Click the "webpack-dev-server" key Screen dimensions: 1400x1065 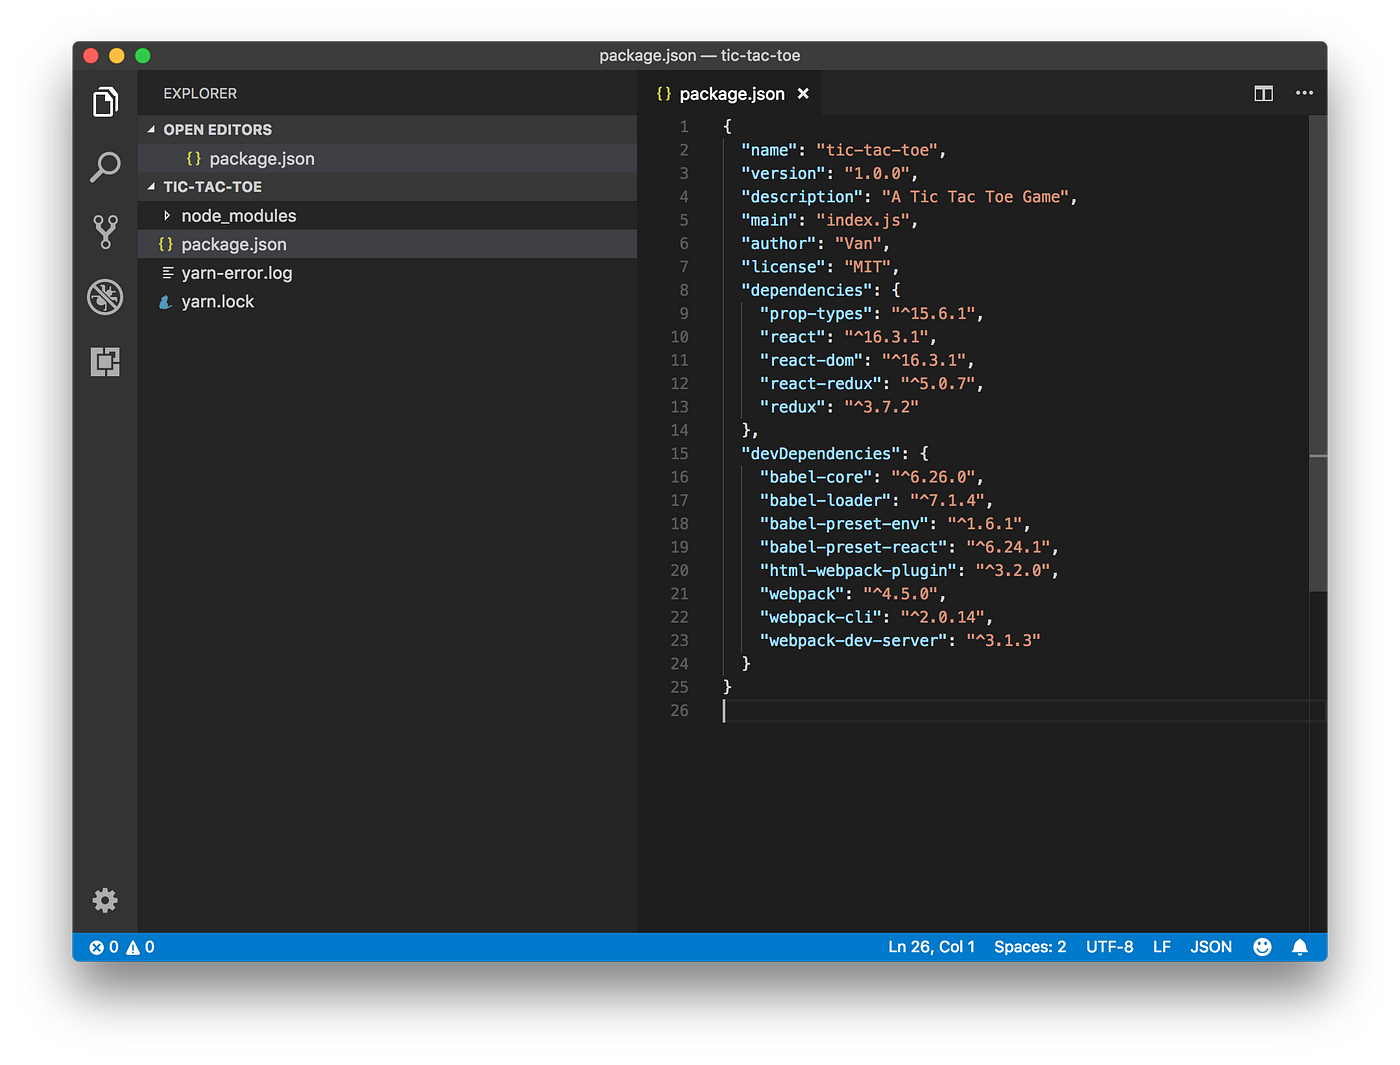pyautogui.click(x=853, y=641)
